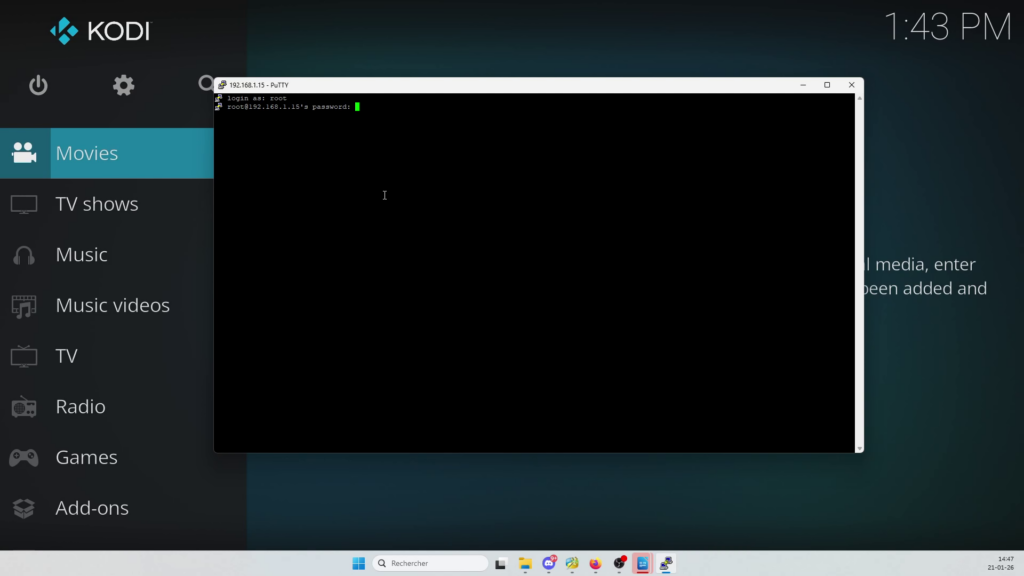
Task: Click the Rechercher taskbar search box
Action: coord(430,563)
